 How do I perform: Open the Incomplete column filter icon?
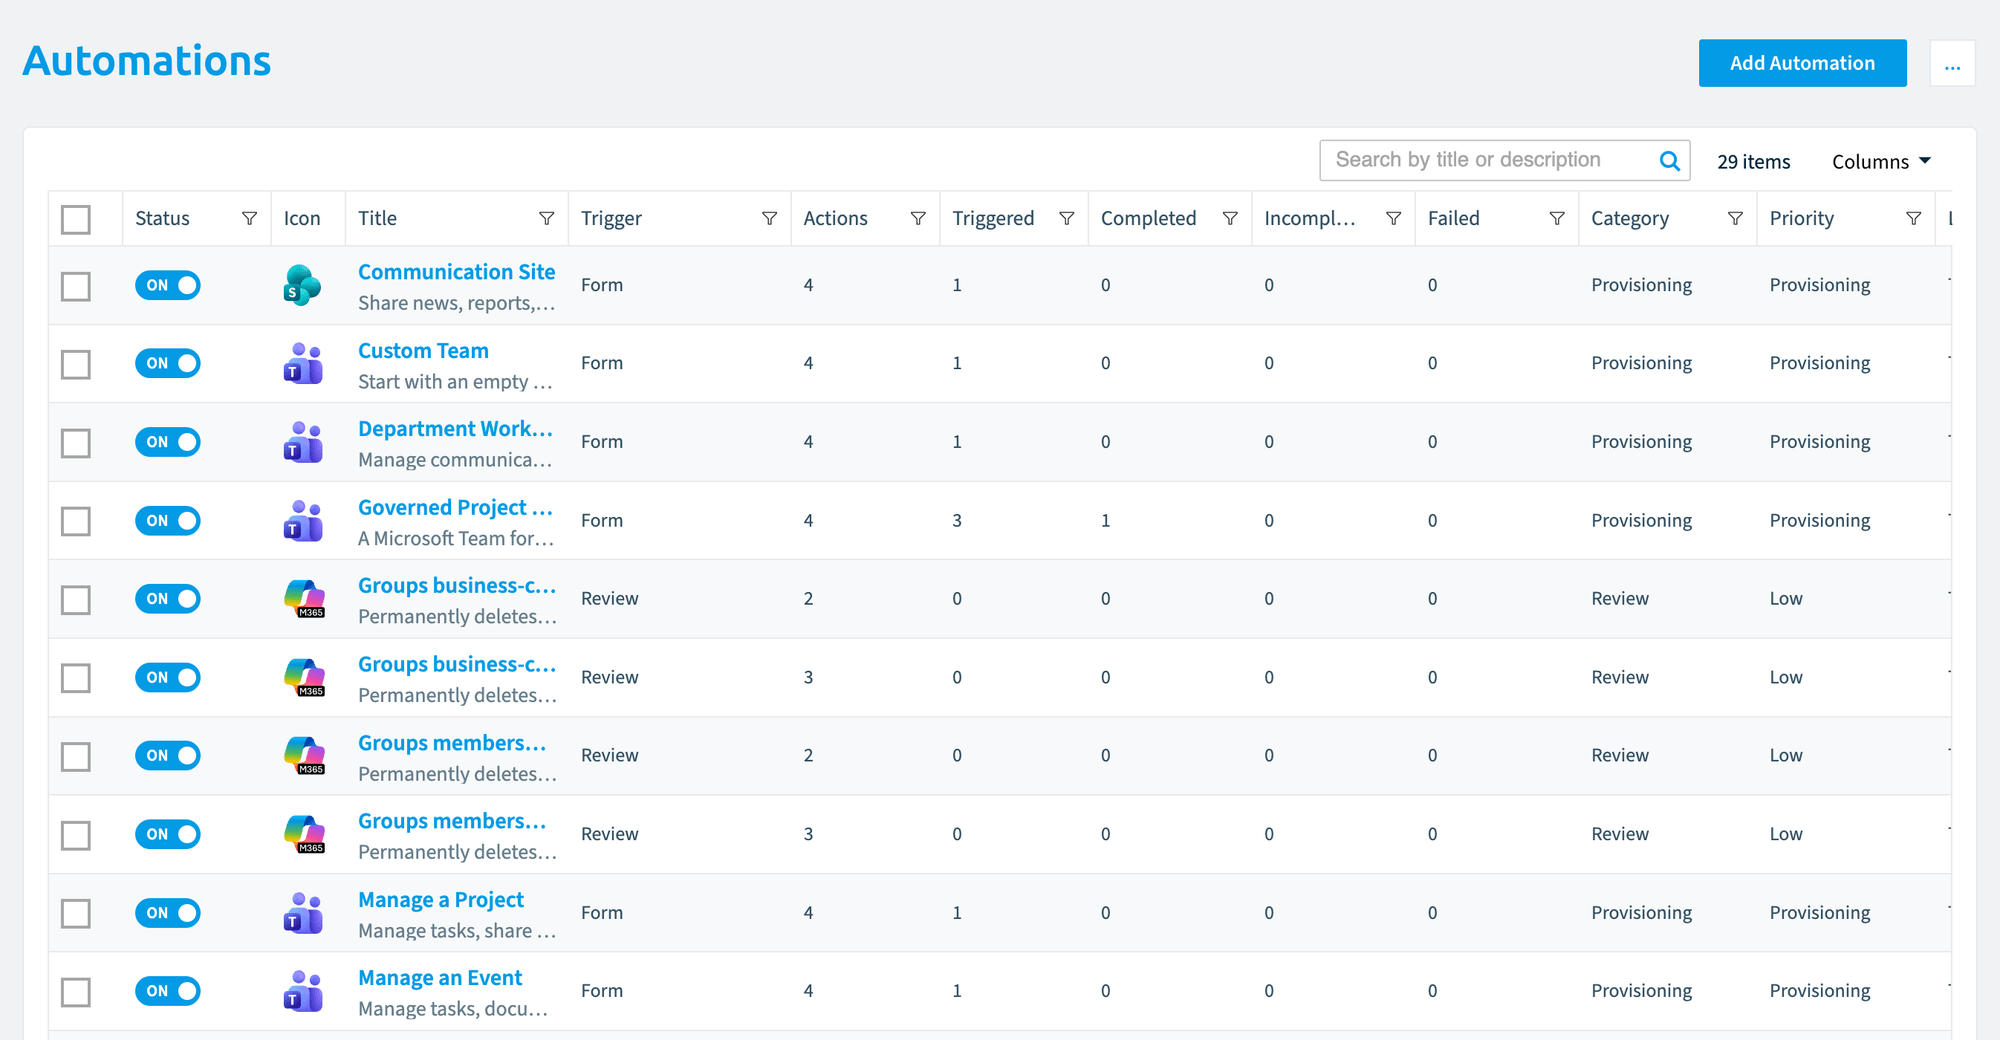pyautogui.click(x=1393, y=219)
